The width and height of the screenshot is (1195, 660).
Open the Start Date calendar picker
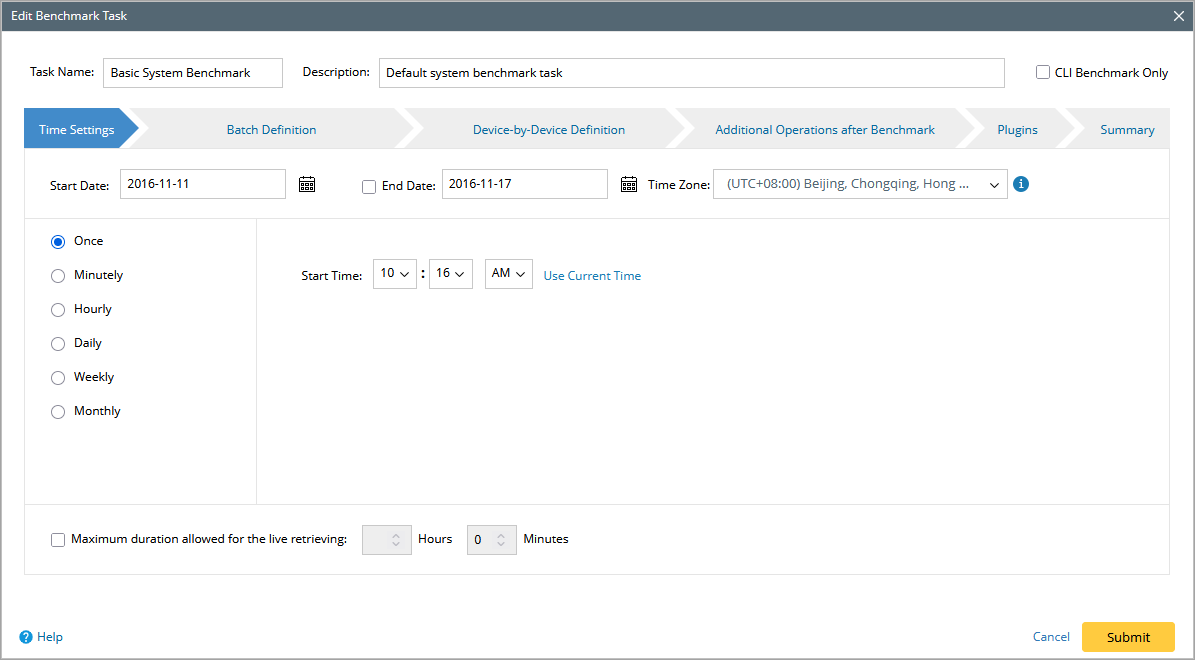[307, 184]
